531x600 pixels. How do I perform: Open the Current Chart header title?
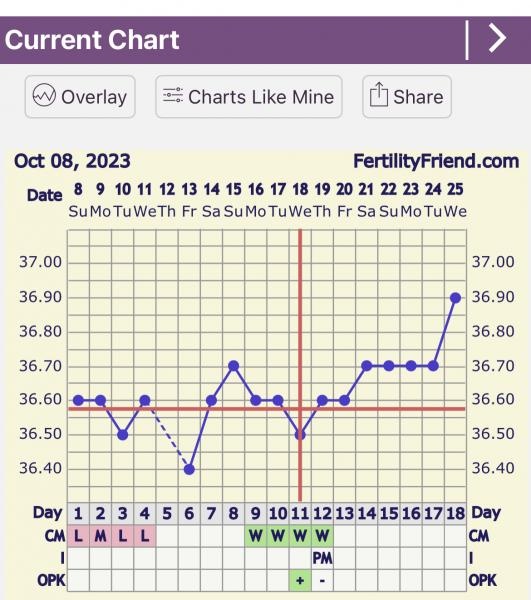[x=92, y=39]
